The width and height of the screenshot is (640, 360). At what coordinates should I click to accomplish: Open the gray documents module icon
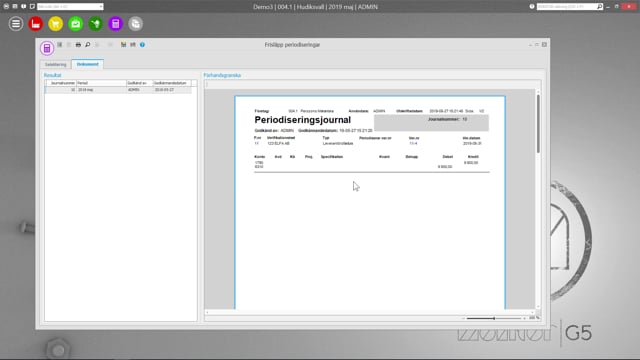click(136, 24)
